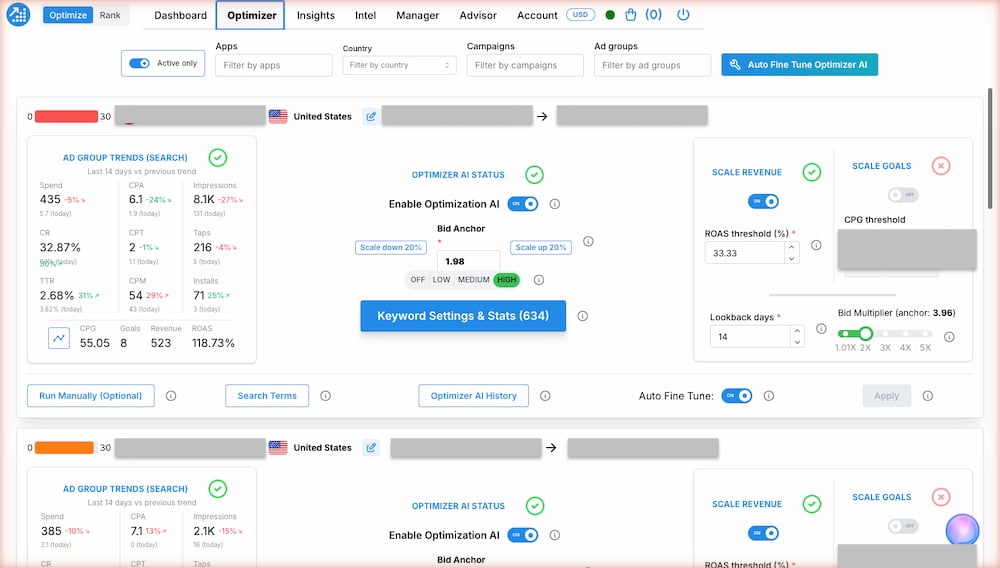Click the info icon next to Keyword Settings & Stats
Viewport: 1000px width, 568px height.
click(582, 316)
